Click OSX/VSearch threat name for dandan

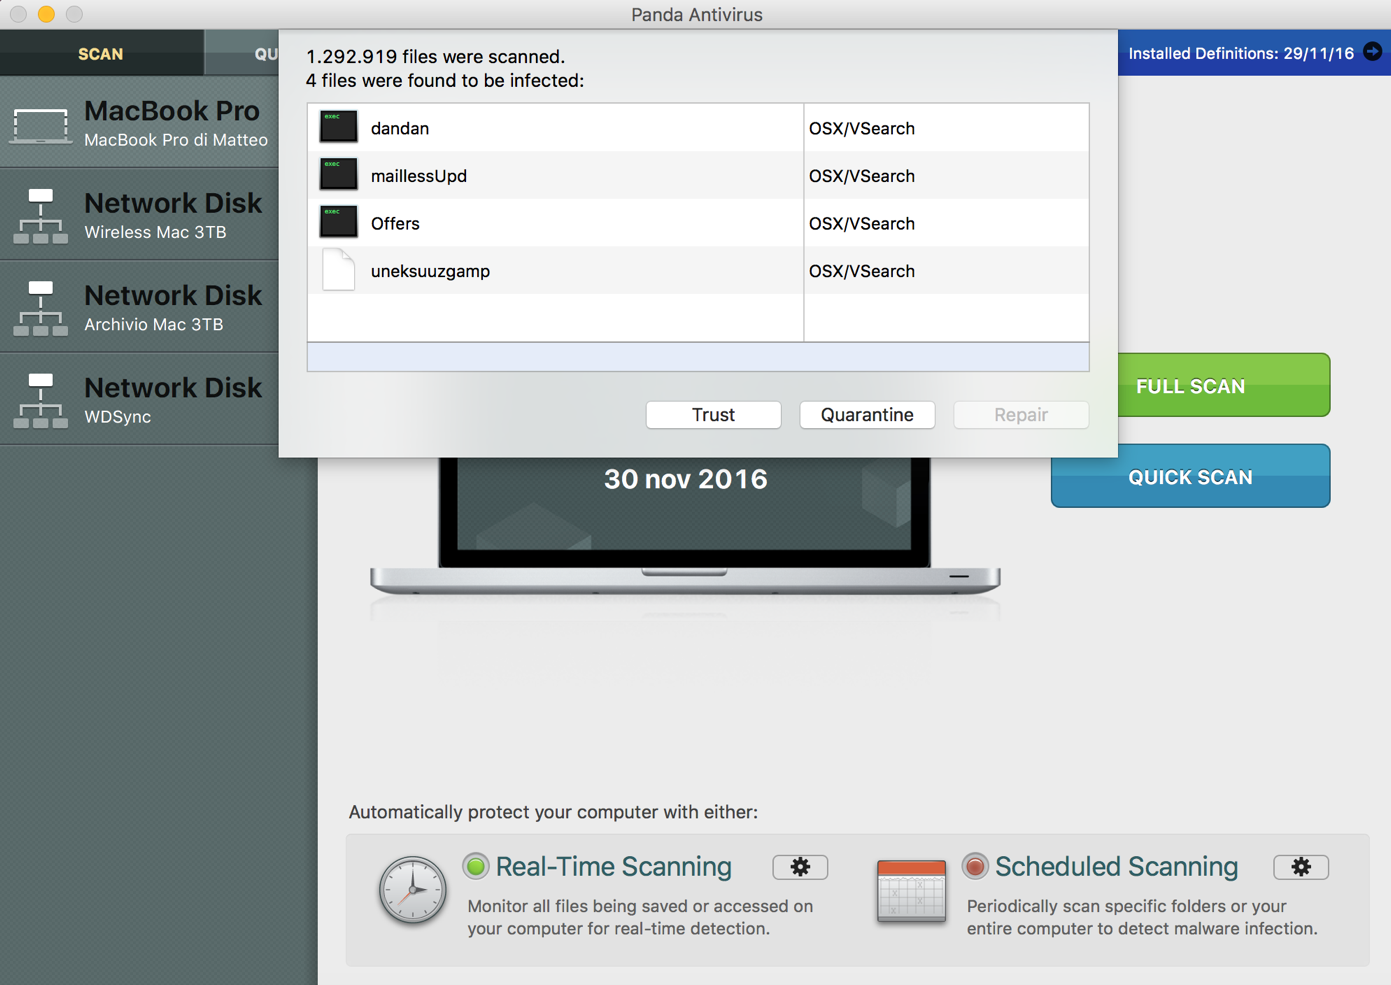tap(862, 128)
